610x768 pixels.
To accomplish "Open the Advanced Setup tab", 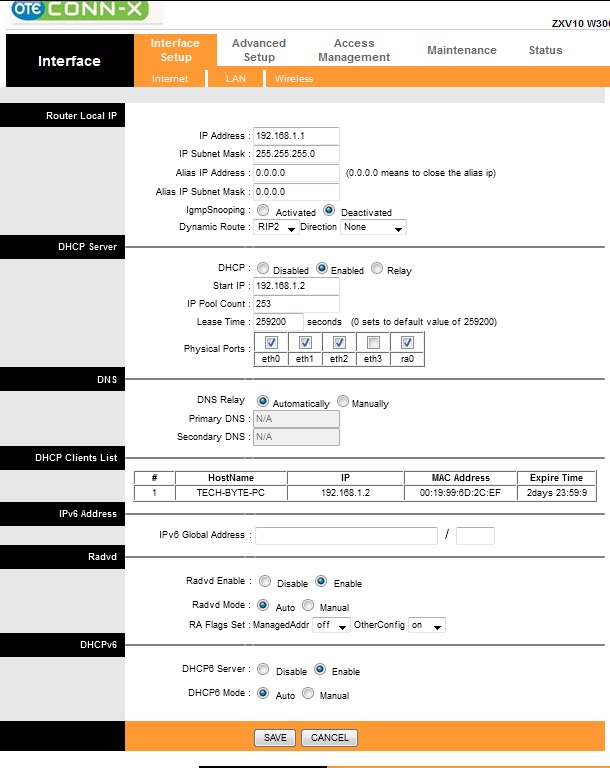I will [x=259, y=50].
